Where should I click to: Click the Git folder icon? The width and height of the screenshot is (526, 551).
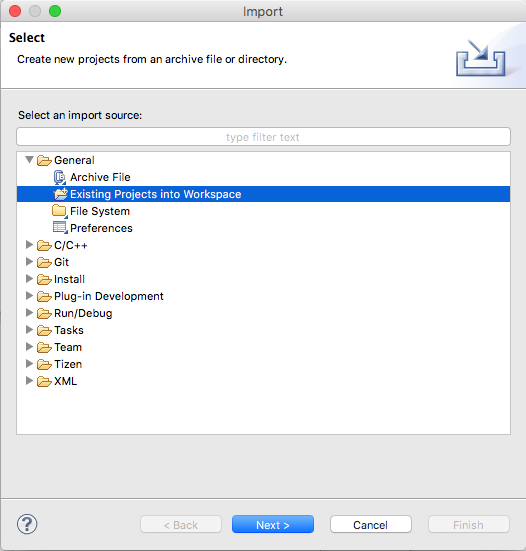[44, 262]
